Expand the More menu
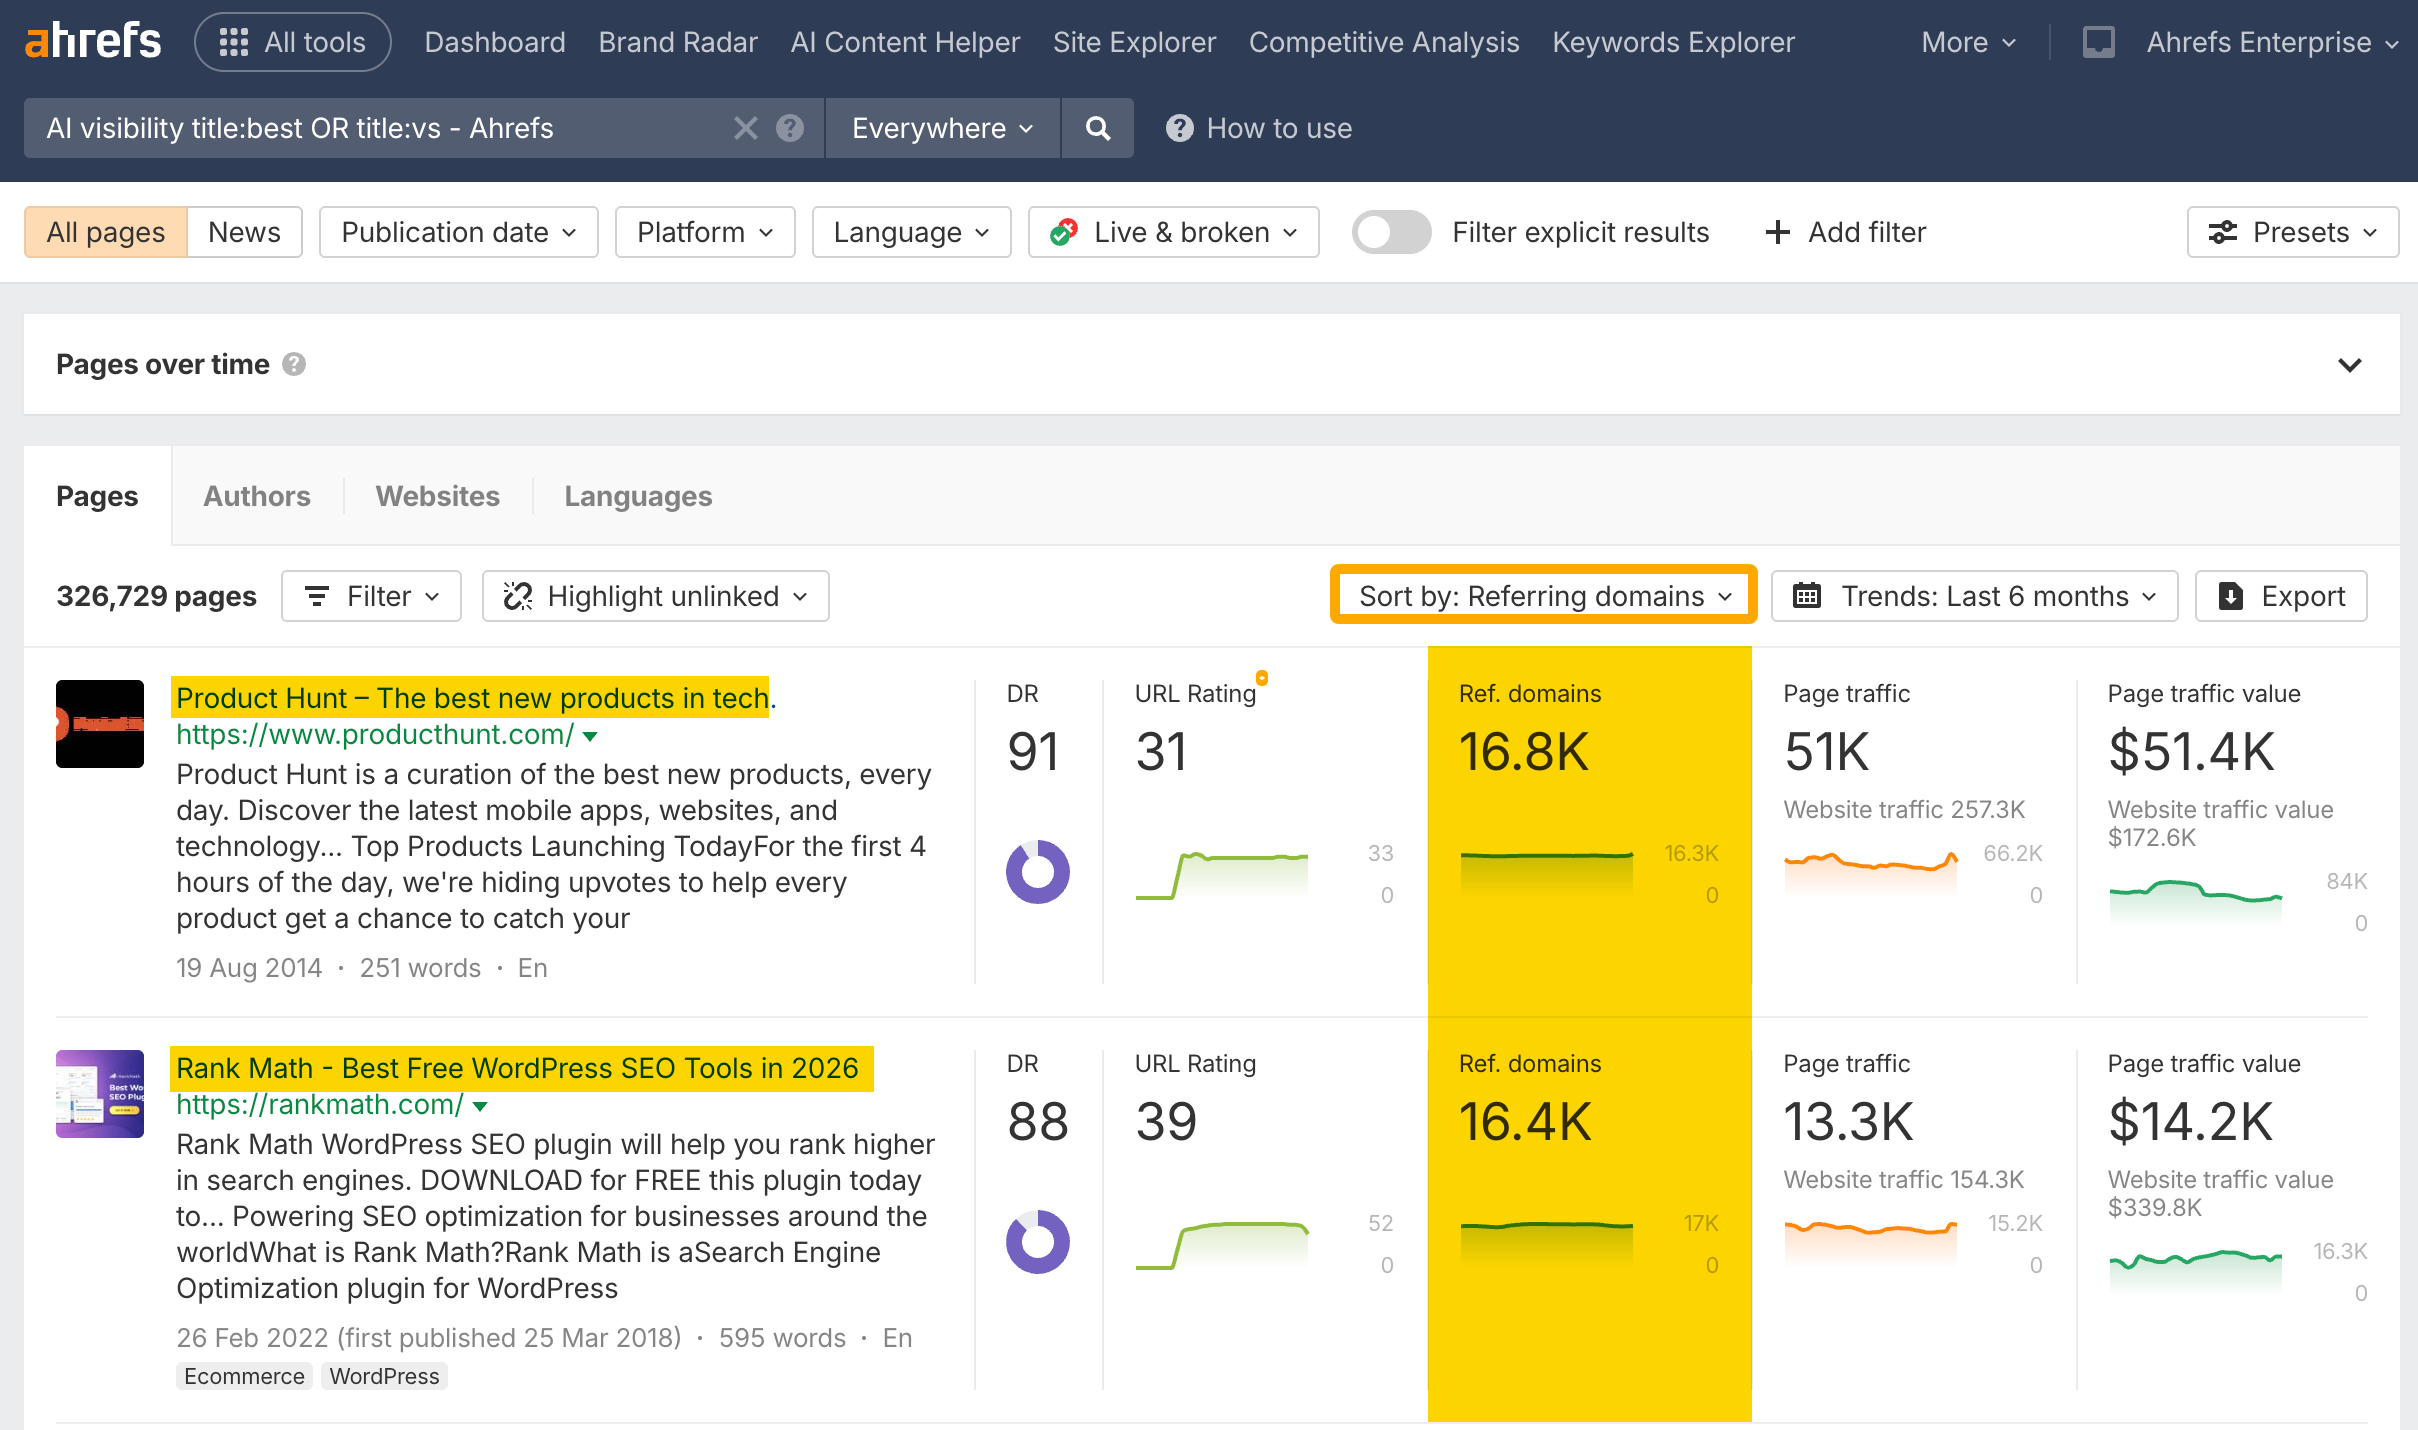Image resolution: width=2418 pixels, height=1430 pixels. click(1968, 42)
